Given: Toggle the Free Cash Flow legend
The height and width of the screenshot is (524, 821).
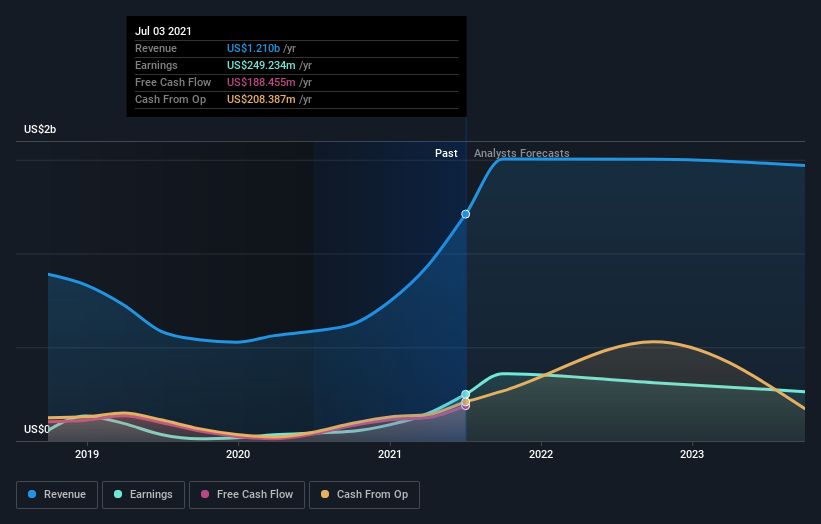Looking at the screenshot, I should tap(247, 495).
